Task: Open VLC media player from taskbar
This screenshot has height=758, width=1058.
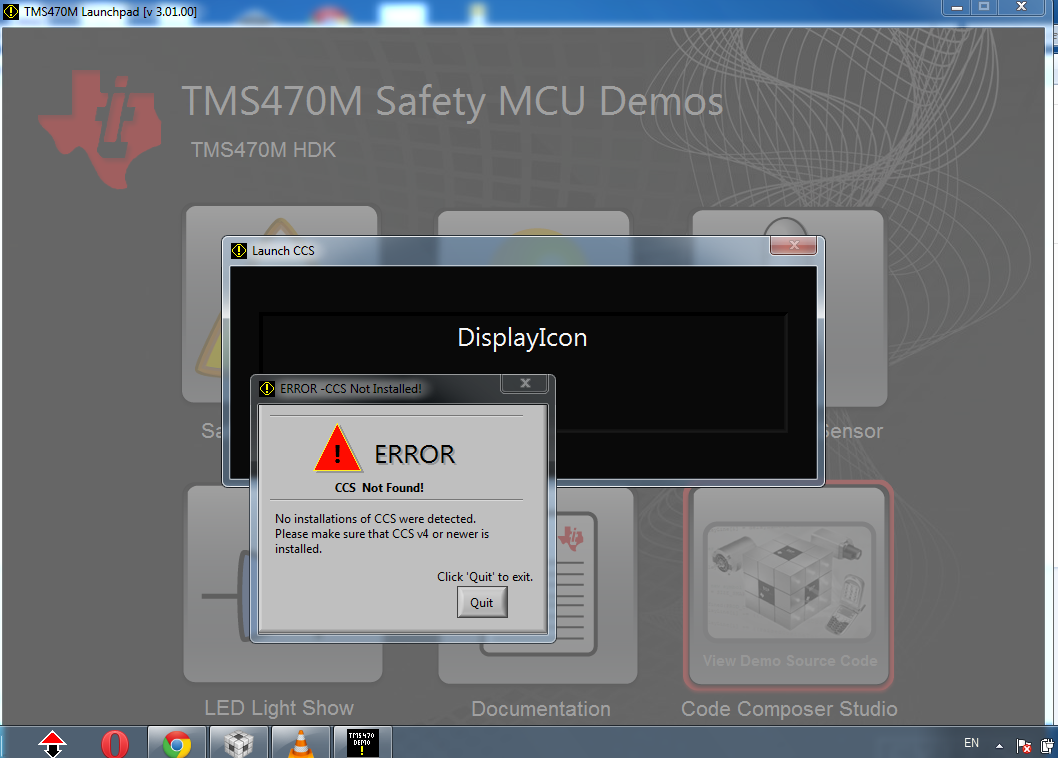Action: [301, 742]
